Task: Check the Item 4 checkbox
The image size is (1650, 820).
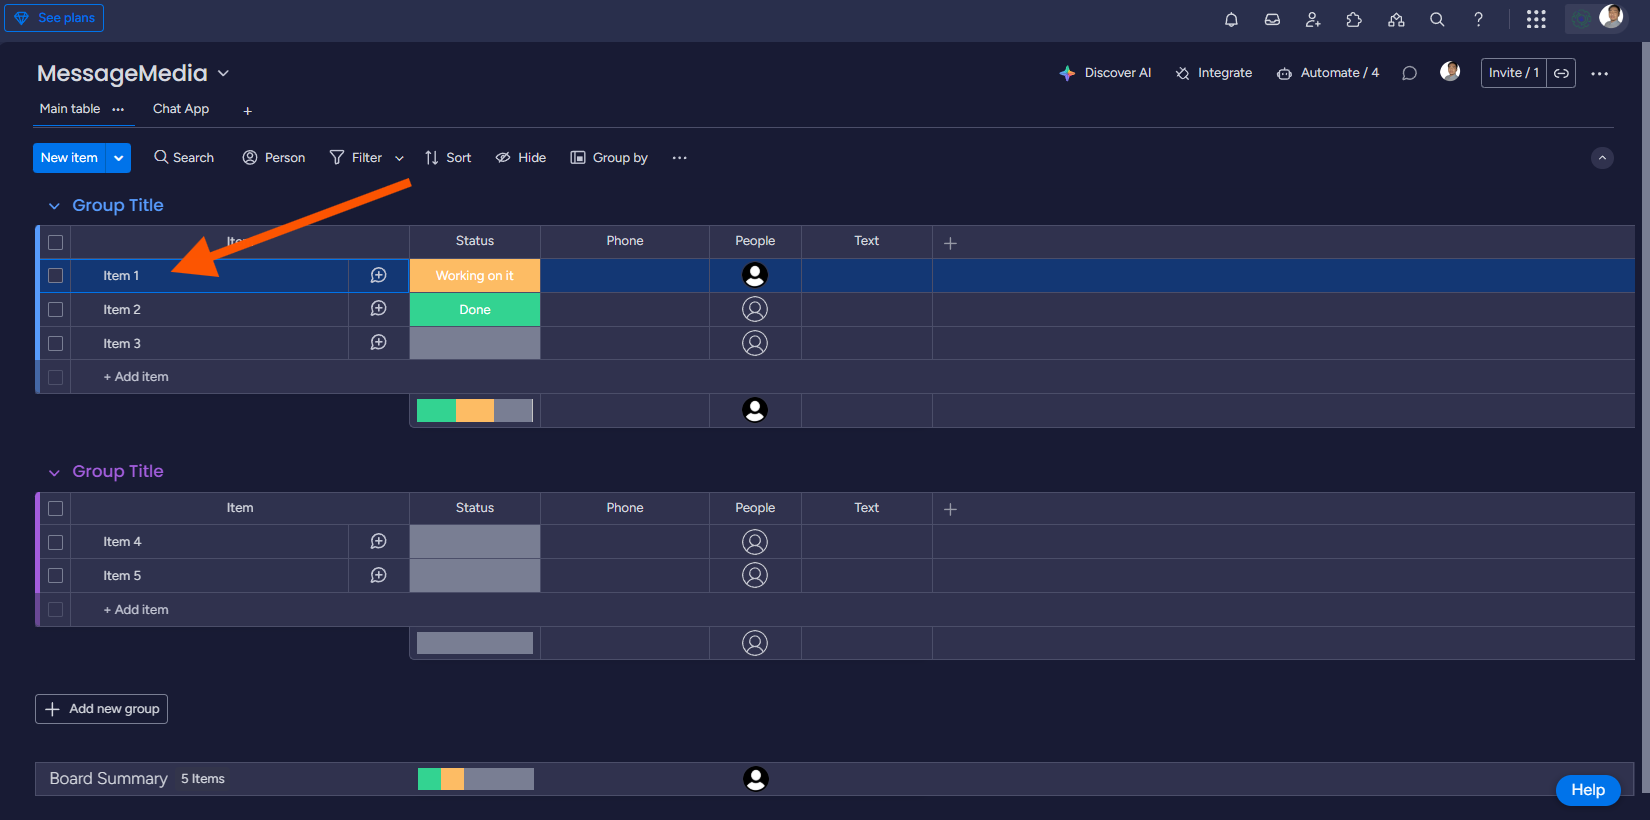Action: coord(55,542)
